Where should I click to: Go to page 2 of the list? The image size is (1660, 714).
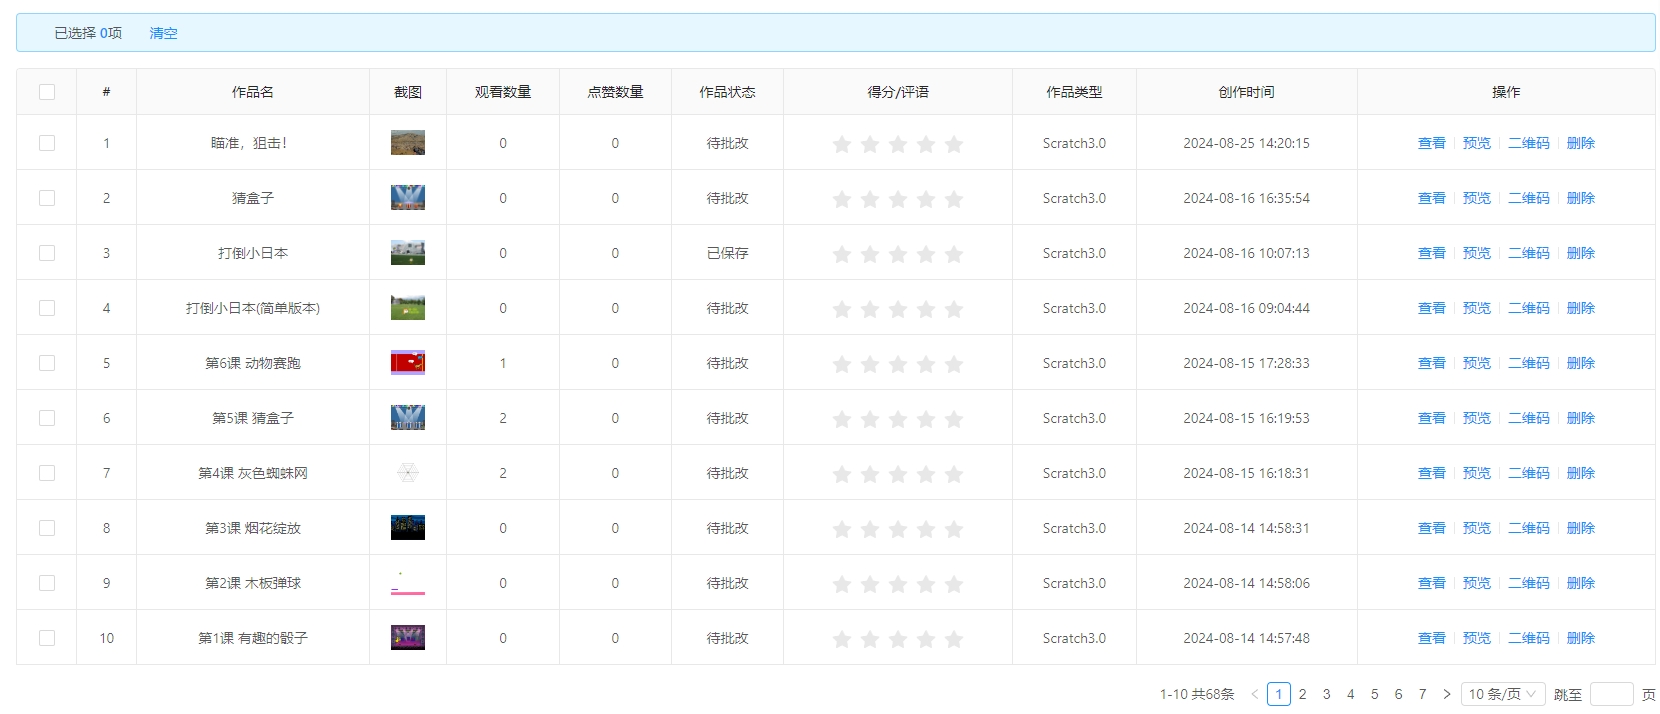point(1302,694)
